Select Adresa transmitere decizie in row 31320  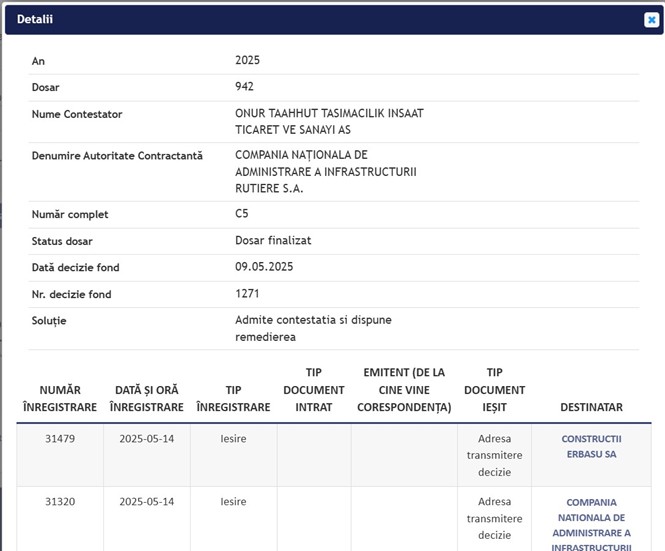pos(494,518)
